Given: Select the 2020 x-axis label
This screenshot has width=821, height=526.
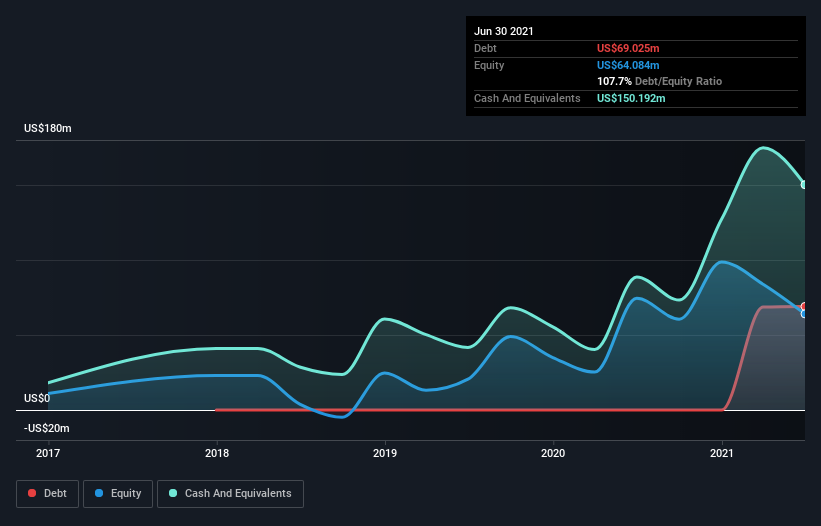Looking at the screenshot, I should (553, 453).
